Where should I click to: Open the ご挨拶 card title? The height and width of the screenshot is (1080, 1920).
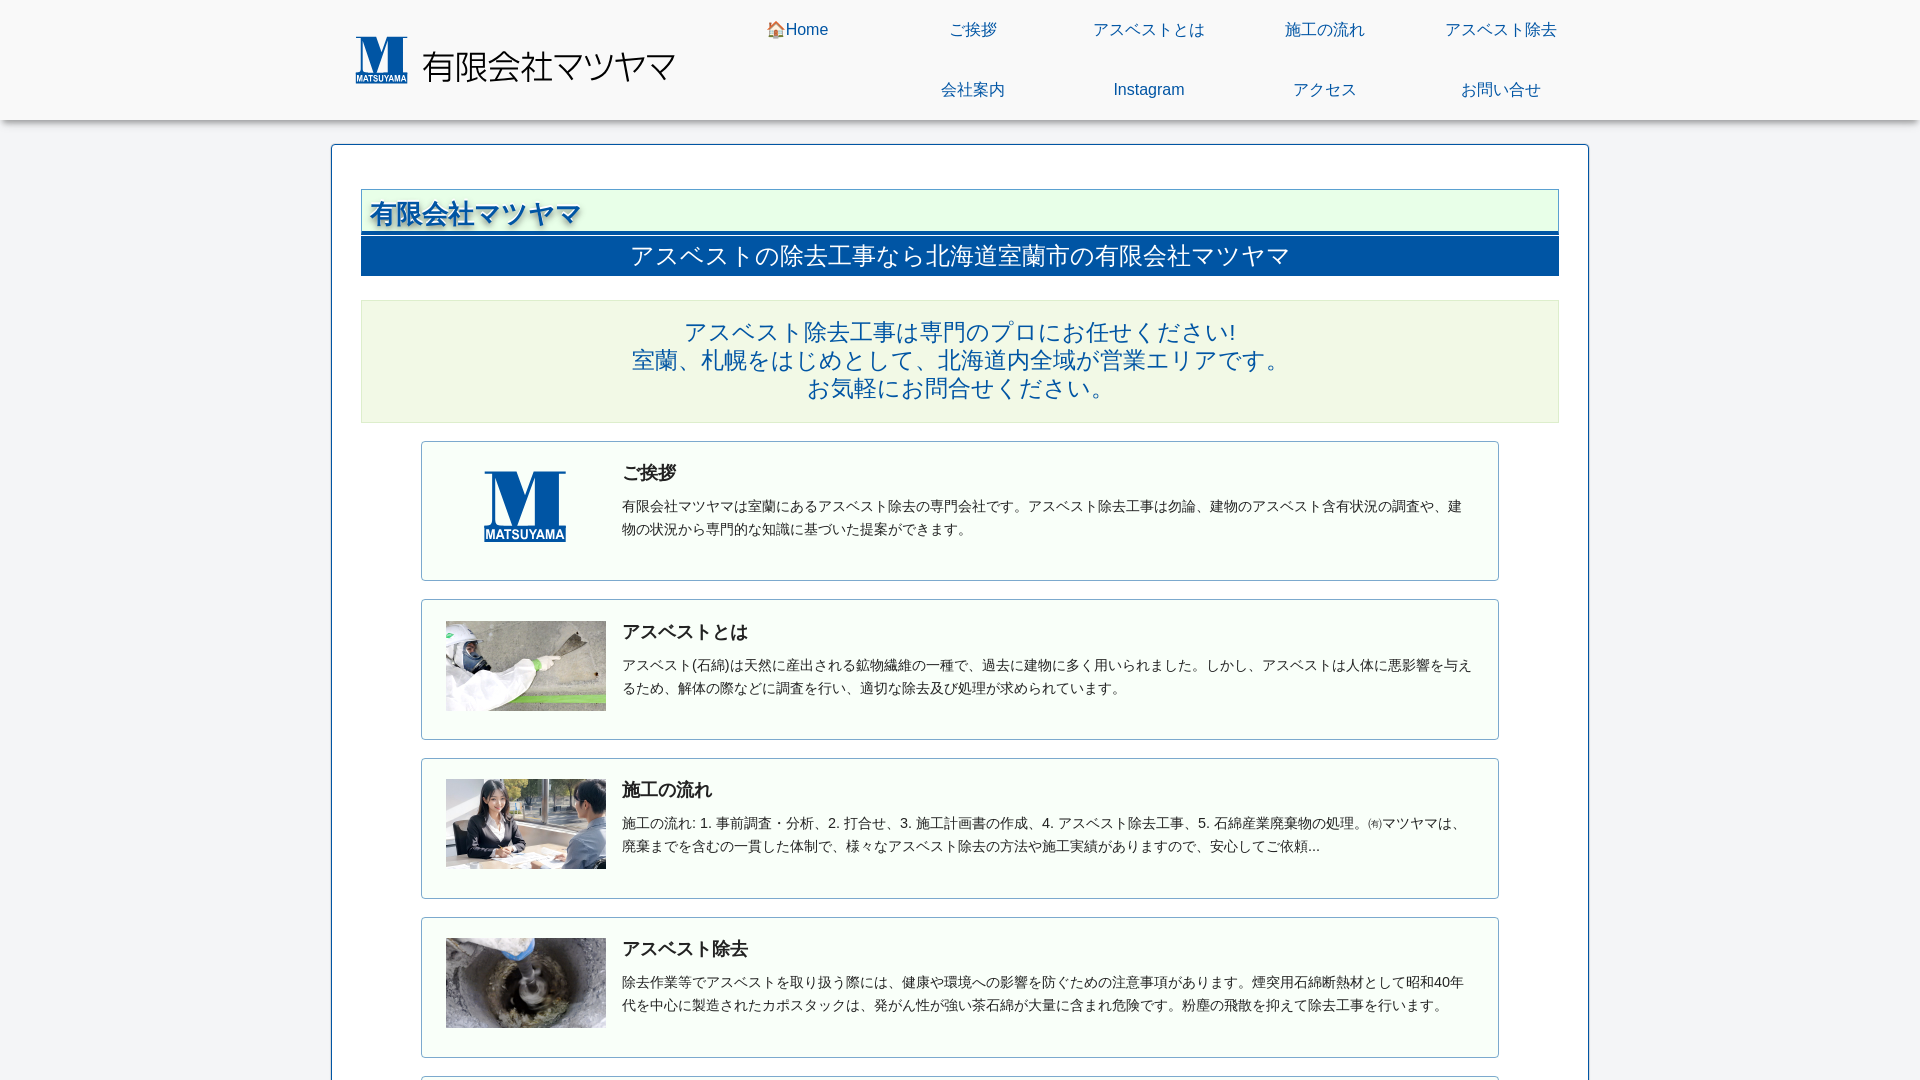pos(649,473)
